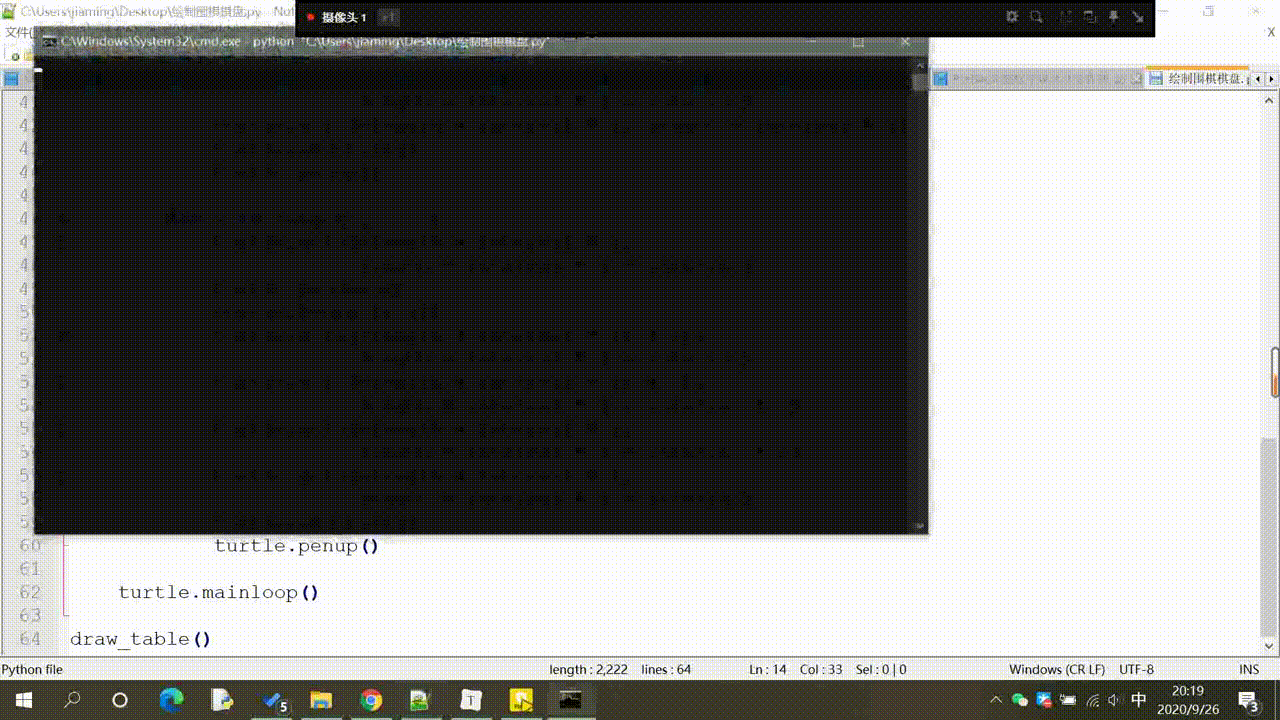Open the Windows Start menu
The width and height of the screenshot is (1280, 720).
click(23, 700)
